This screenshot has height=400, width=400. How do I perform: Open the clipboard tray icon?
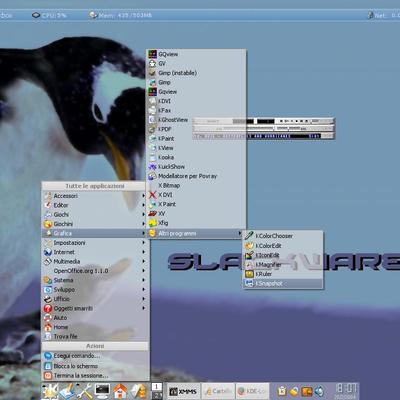(x=282, y=391)
